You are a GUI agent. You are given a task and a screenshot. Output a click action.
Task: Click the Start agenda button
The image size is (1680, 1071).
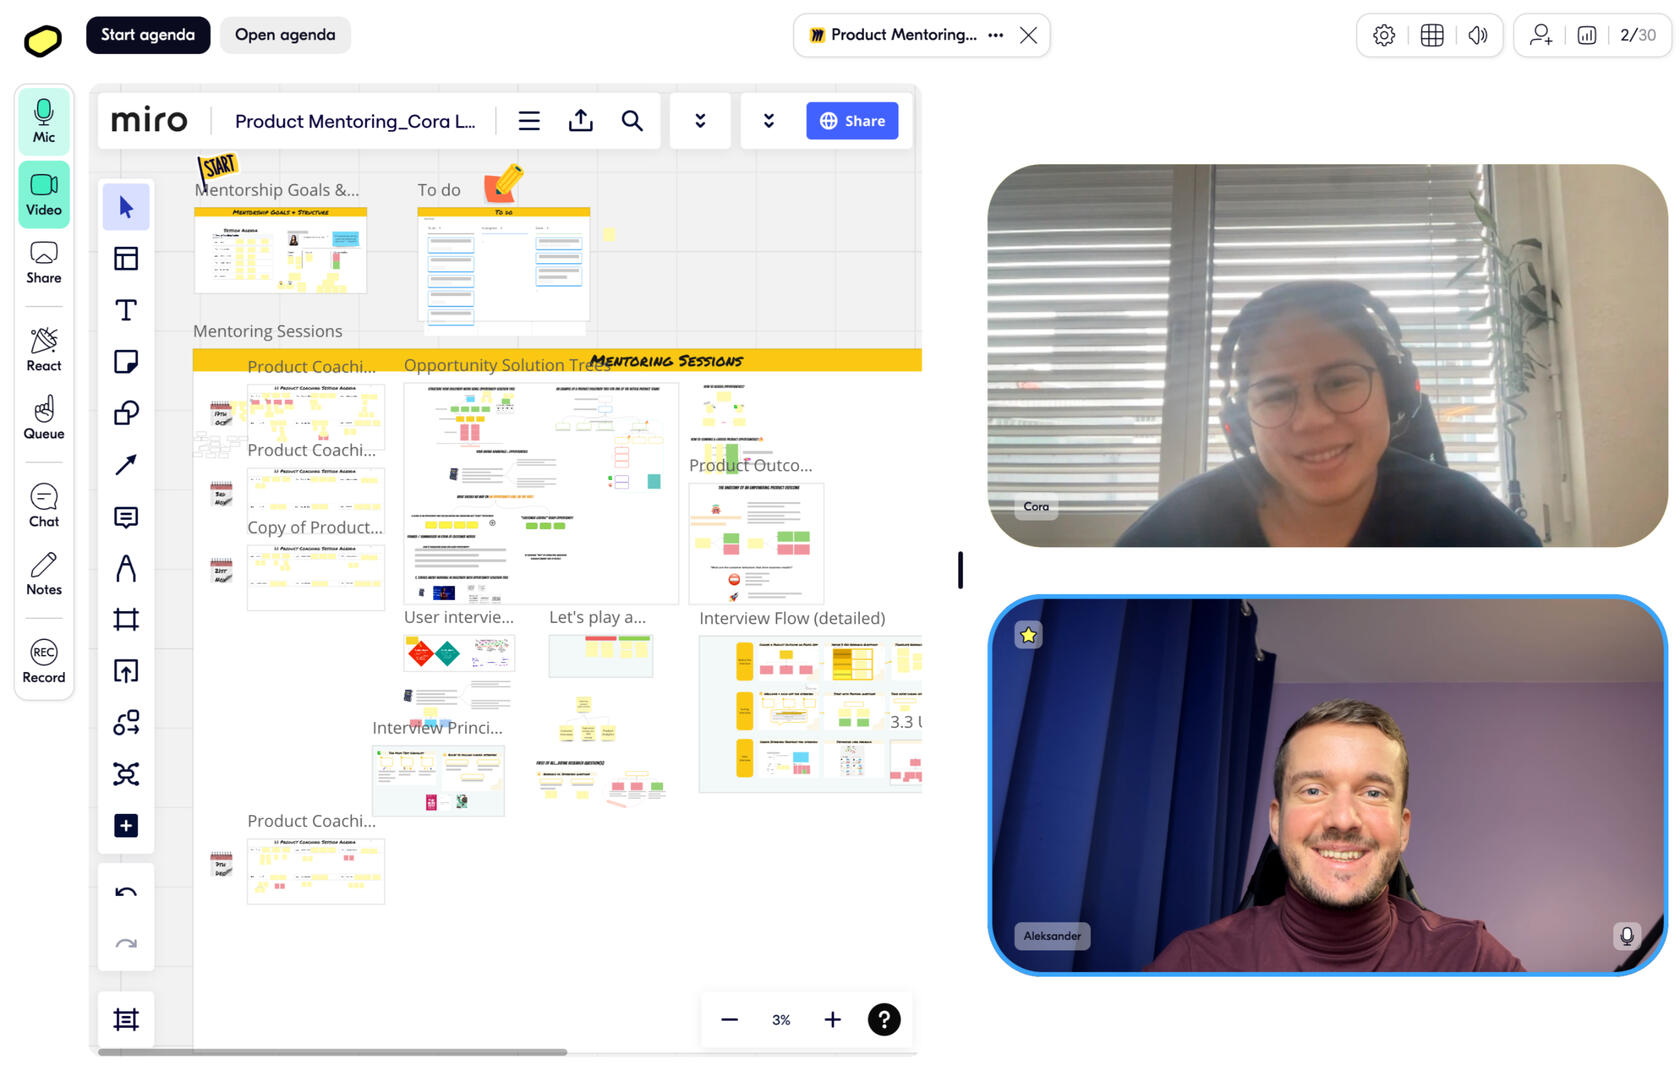point(148,35)
